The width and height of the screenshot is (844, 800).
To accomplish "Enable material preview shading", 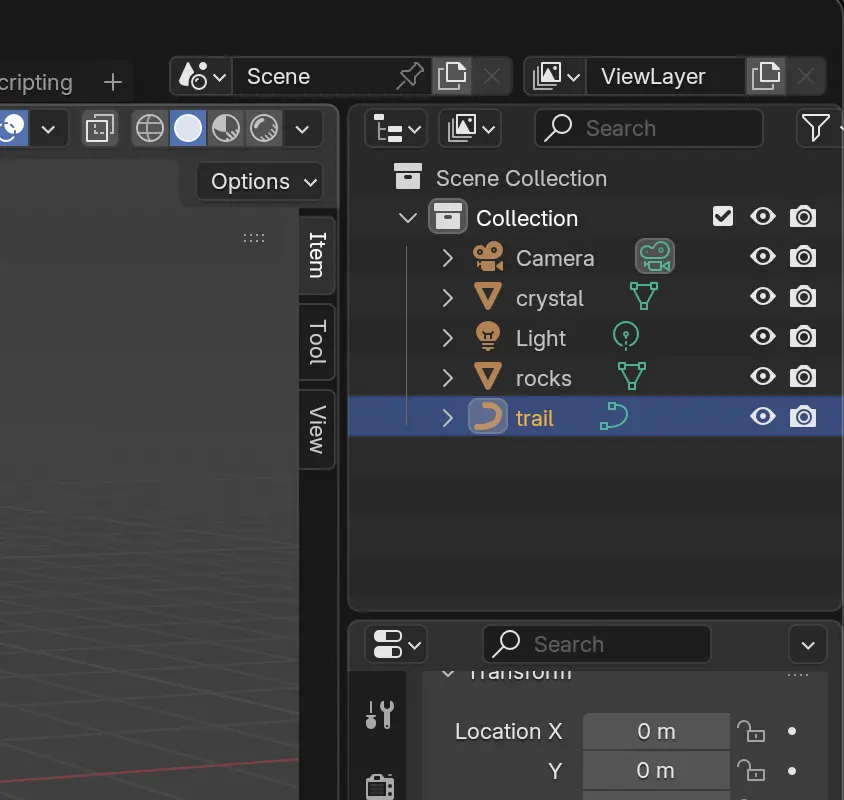I will point(226,128).
